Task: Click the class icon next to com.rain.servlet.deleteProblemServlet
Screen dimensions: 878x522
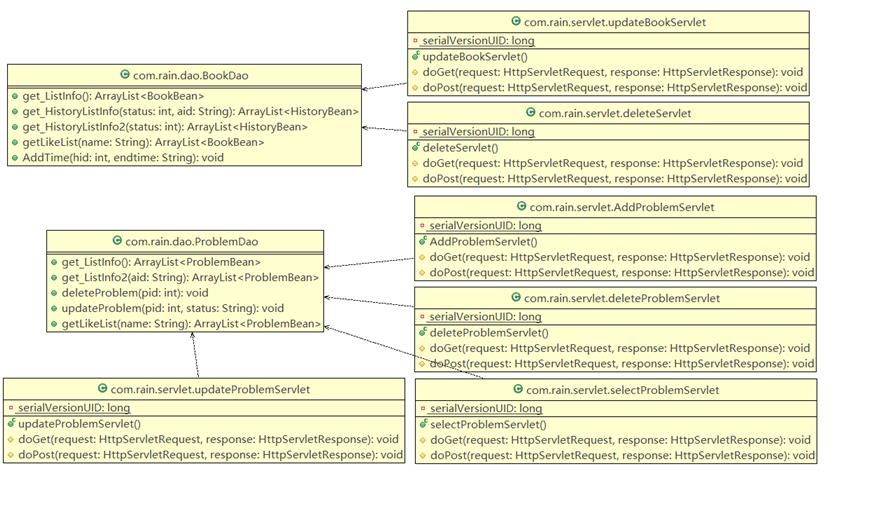Action: coord(516,297)
